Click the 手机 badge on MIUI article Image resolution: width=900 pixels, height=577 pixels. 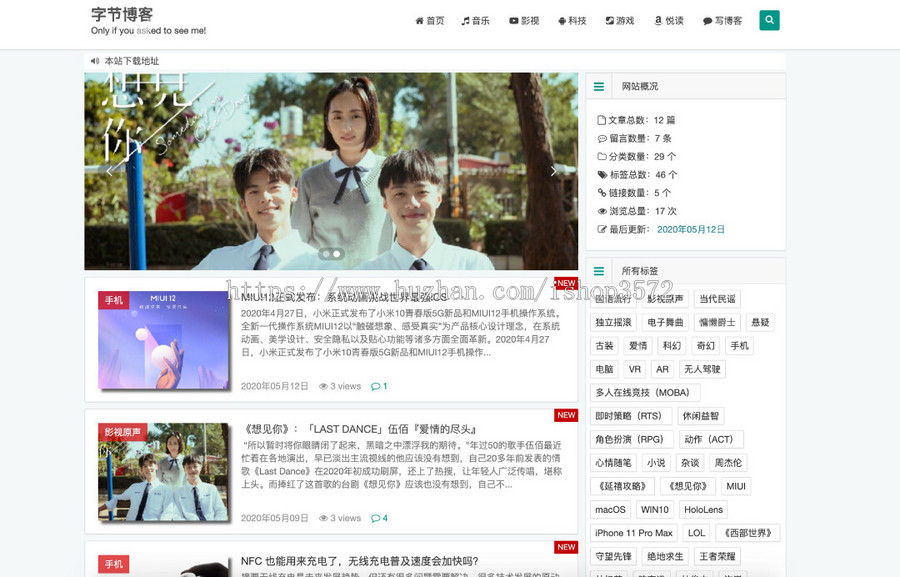click(x=114, y=300)
